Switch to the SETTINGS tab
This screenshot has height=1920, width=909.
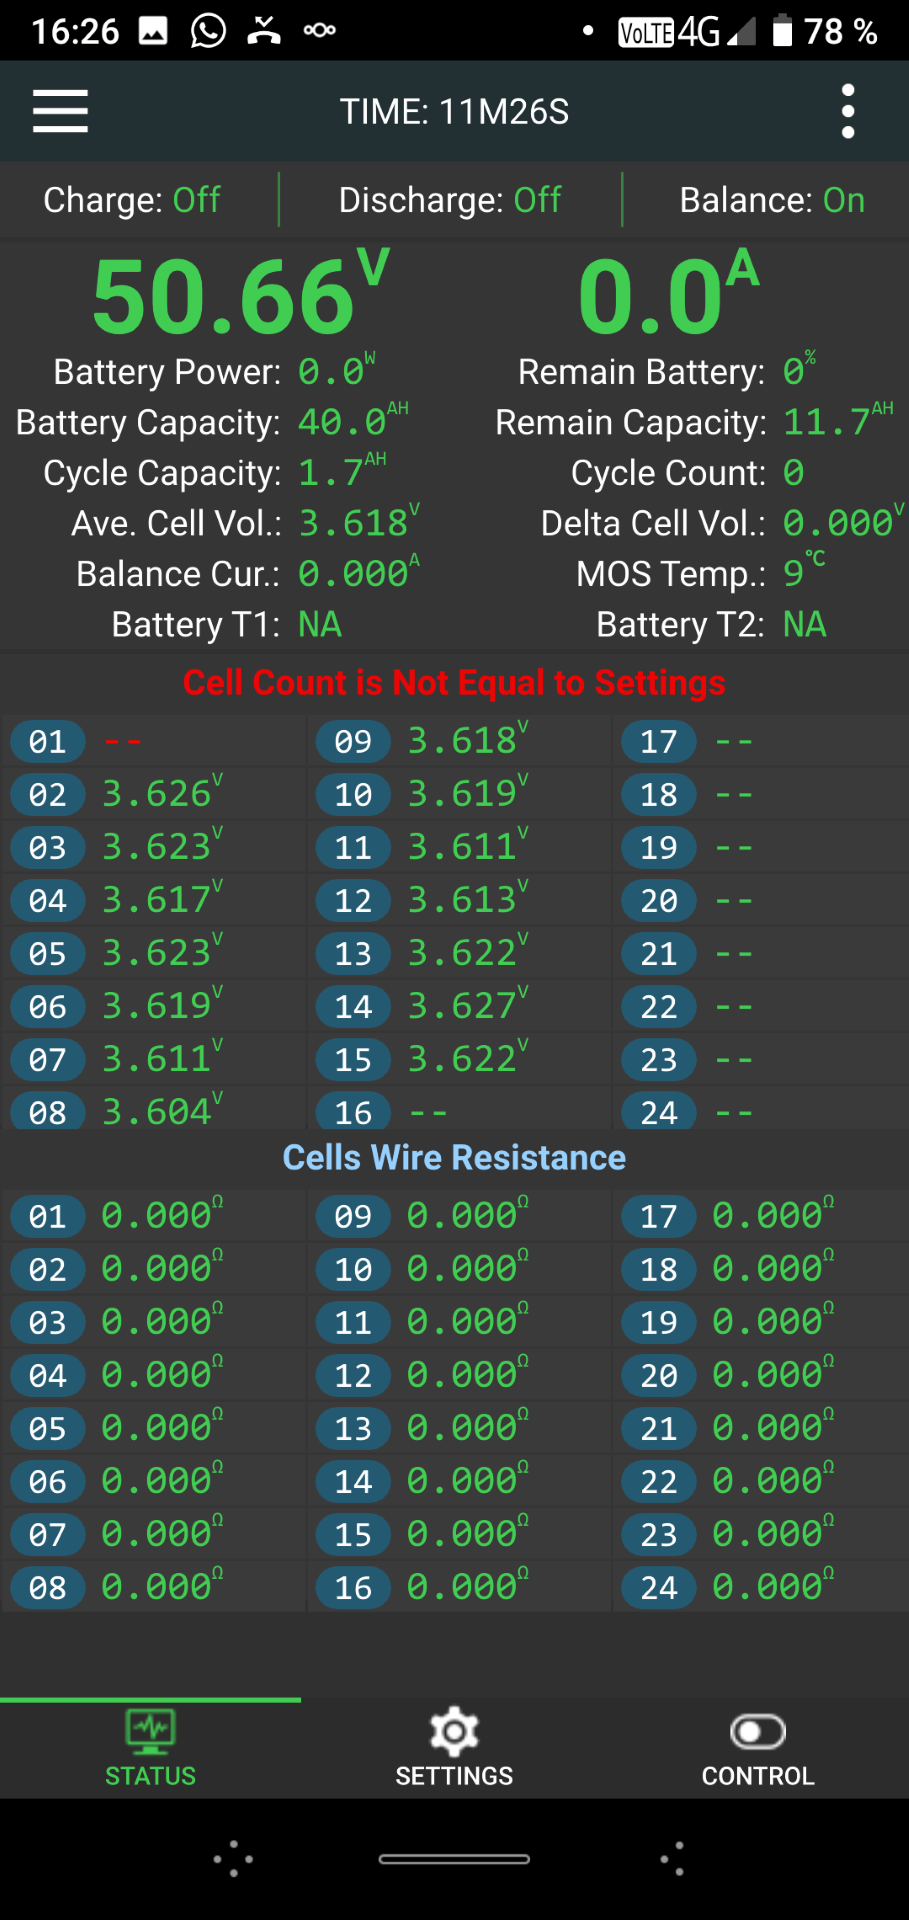tap(454, 1775)
